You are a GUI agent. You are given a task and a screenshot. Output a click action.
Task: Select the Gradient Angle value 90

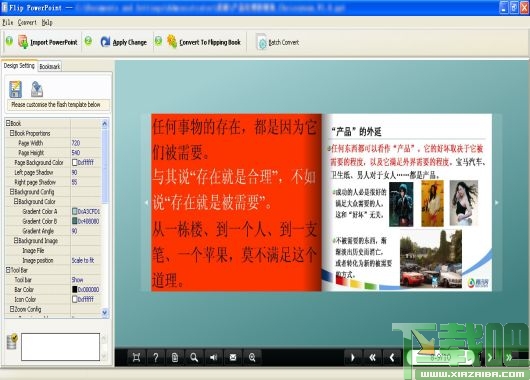(x=74, y=231)
